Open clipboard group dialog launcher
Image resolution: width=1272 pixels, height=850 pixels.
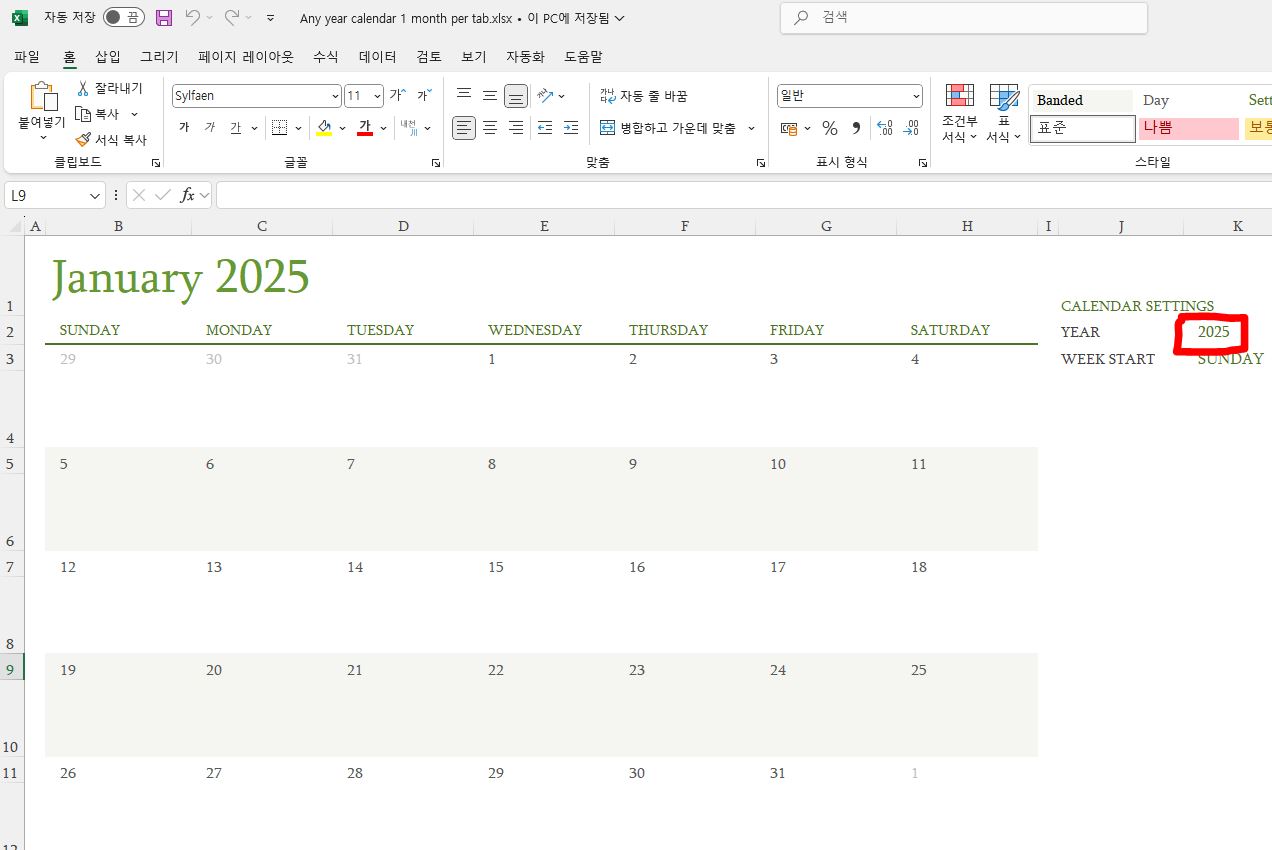pos(155,162)
